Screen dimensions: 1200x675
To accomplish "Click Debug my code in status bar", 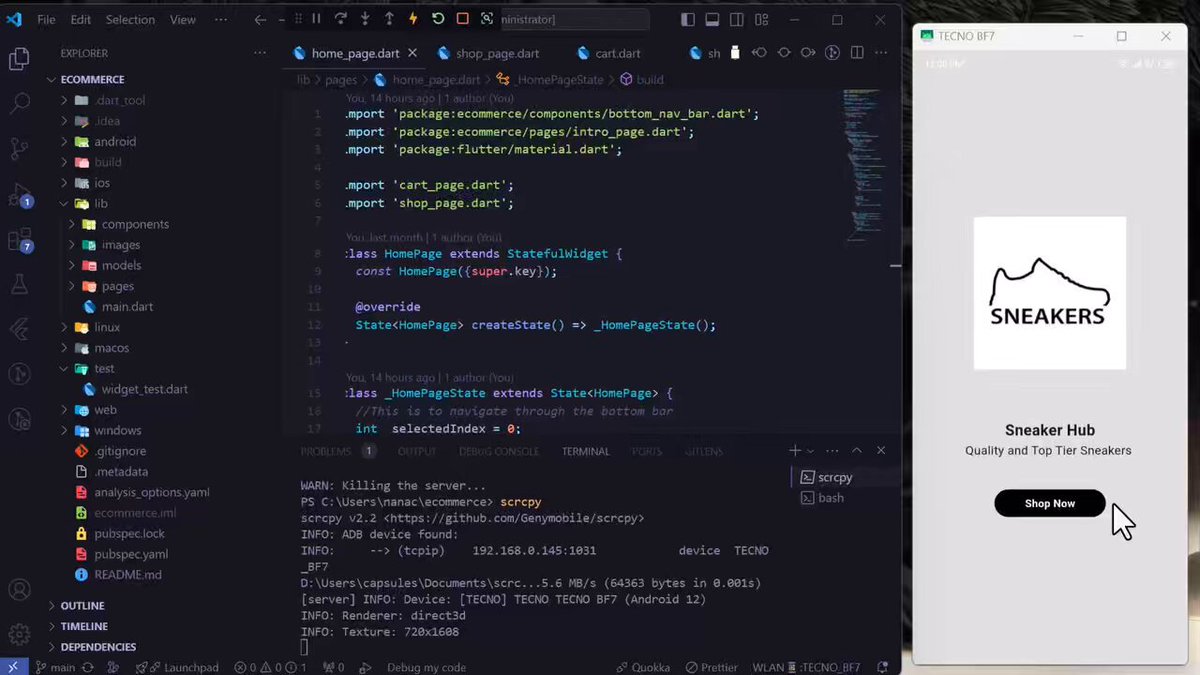I will (426, 667).
